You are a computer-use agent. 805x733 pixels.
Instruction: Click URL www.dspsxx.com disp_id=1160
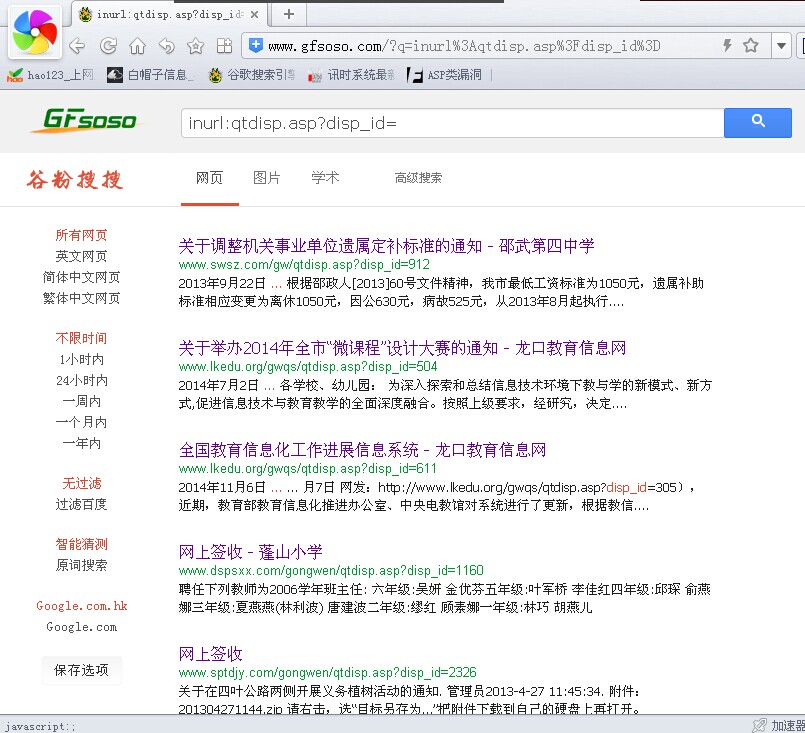[x=331, y=571]
